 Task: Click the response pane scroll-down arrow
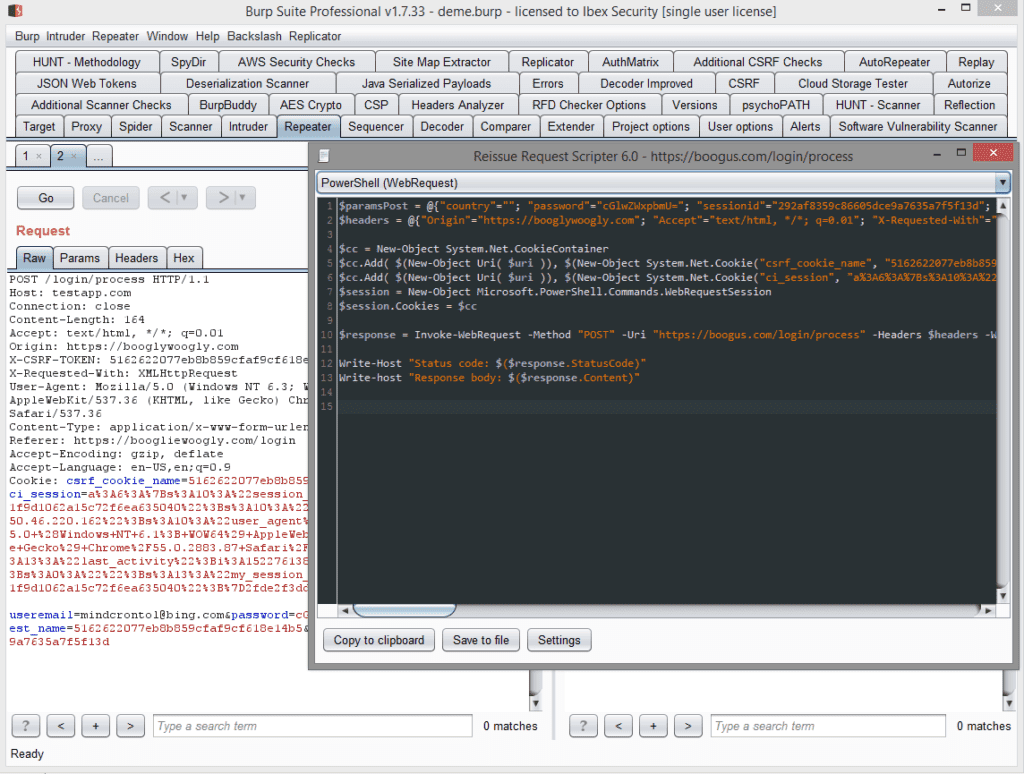coord(1010,703)
